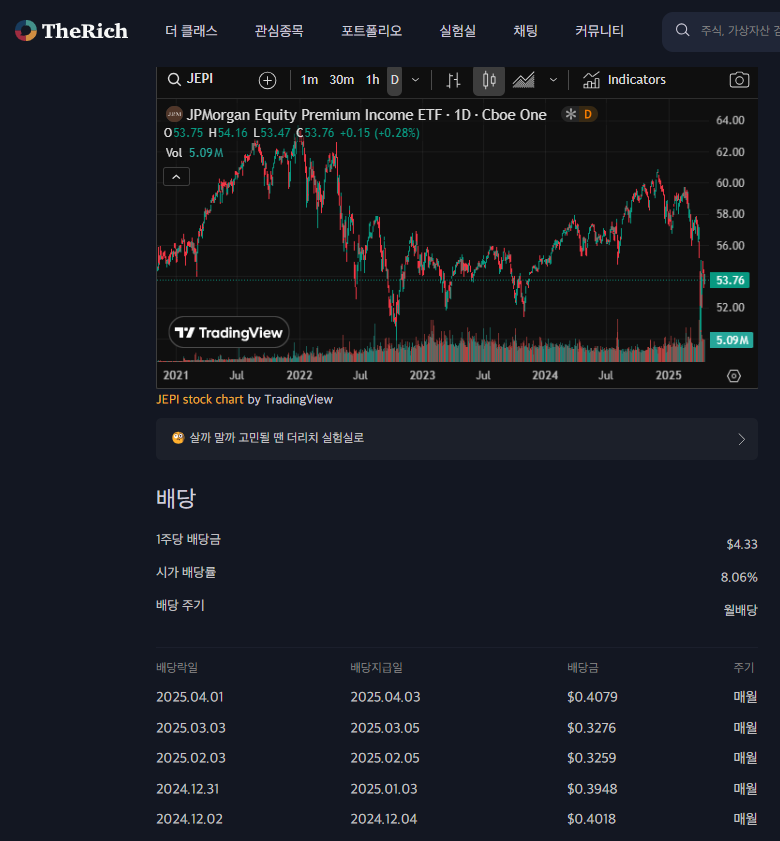Click dividend amount $0.4079
Viewport: 780px width, 841px height.
coord(592,697)
